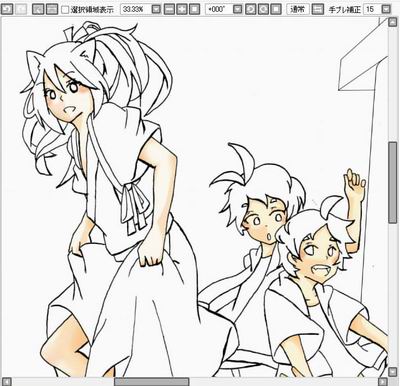Click the vertical scrollbar up arrow
400x386 pixels.
pyautogui.click(x=393, y=22)
